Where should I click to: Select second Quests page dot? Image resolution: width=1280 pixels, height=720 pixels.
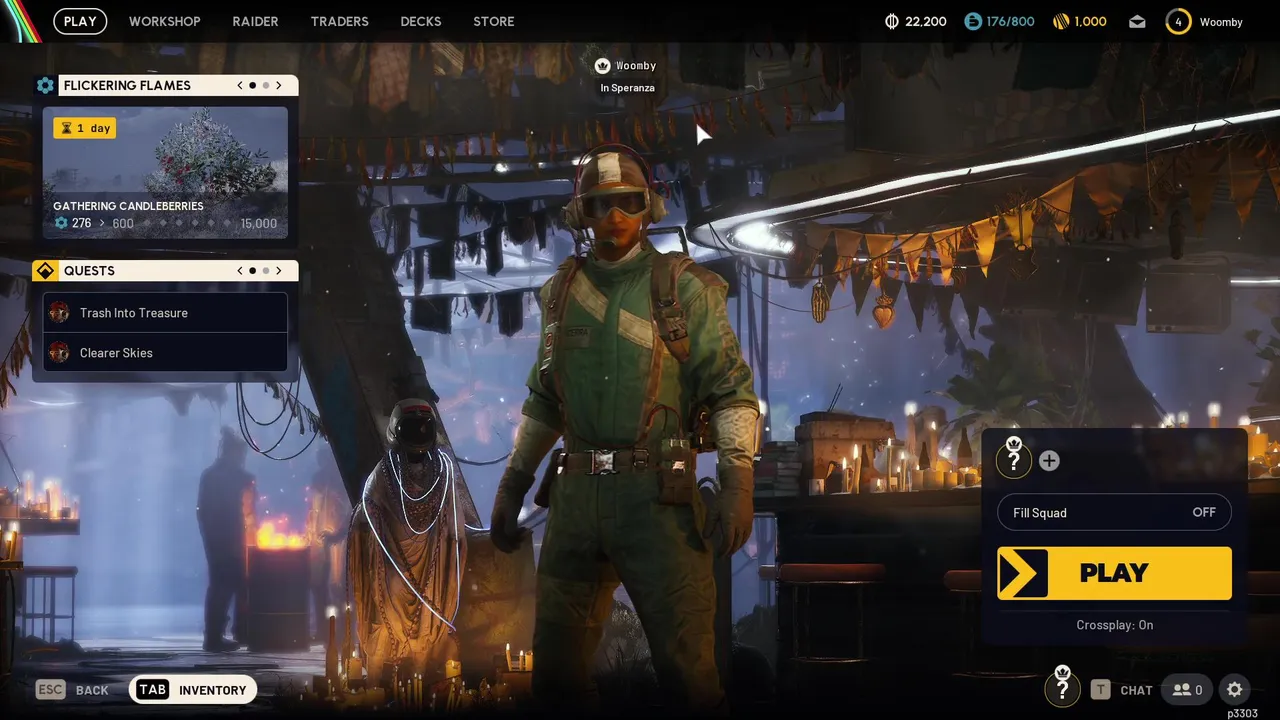265,271
